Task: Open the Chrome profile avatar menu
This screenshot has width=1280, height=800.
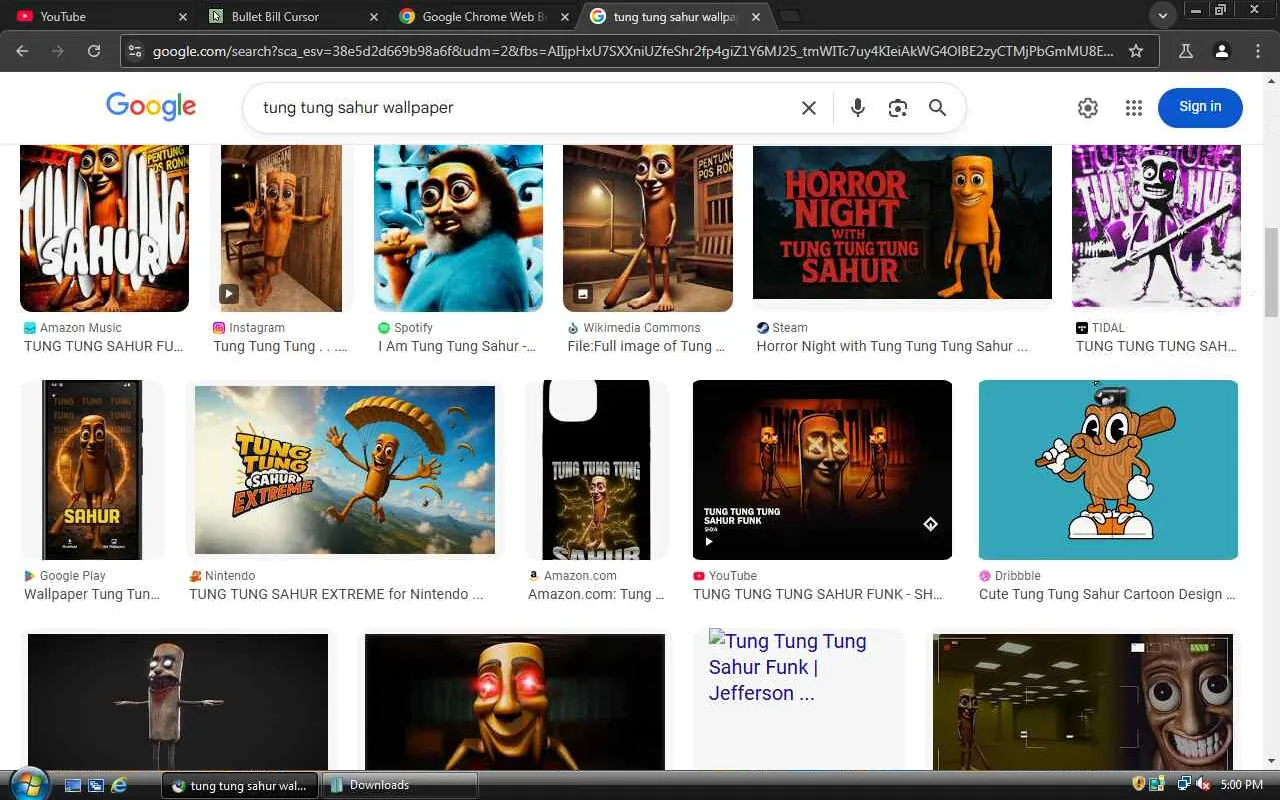Action: (x=1221, y=51)
